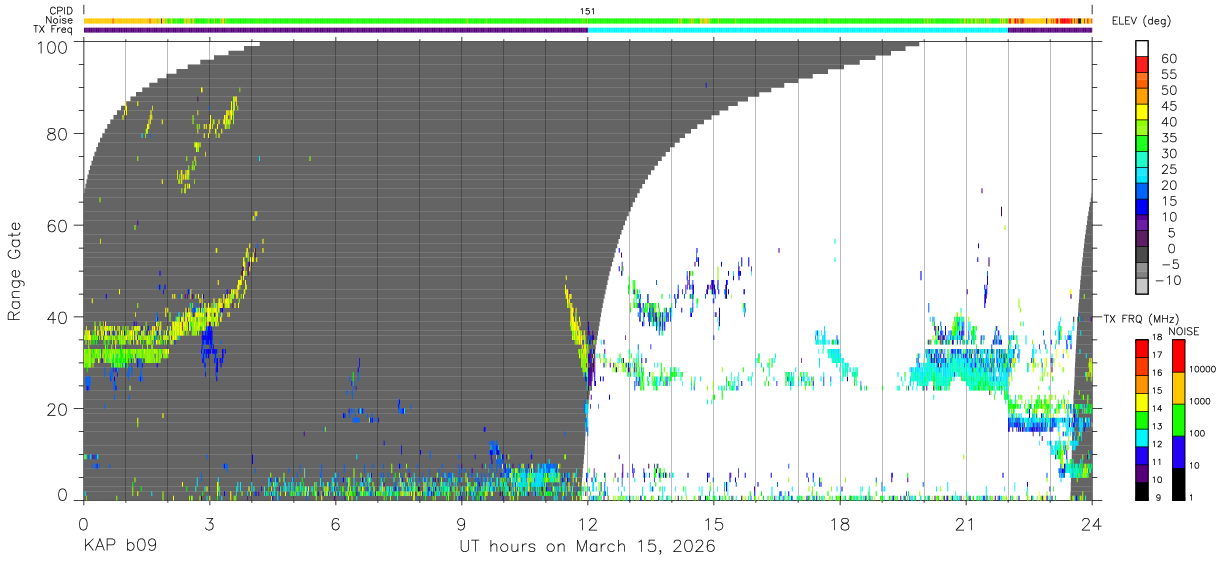
Task: Pick the orange swatch in NOISE legend
Action: click(1179, 387)
